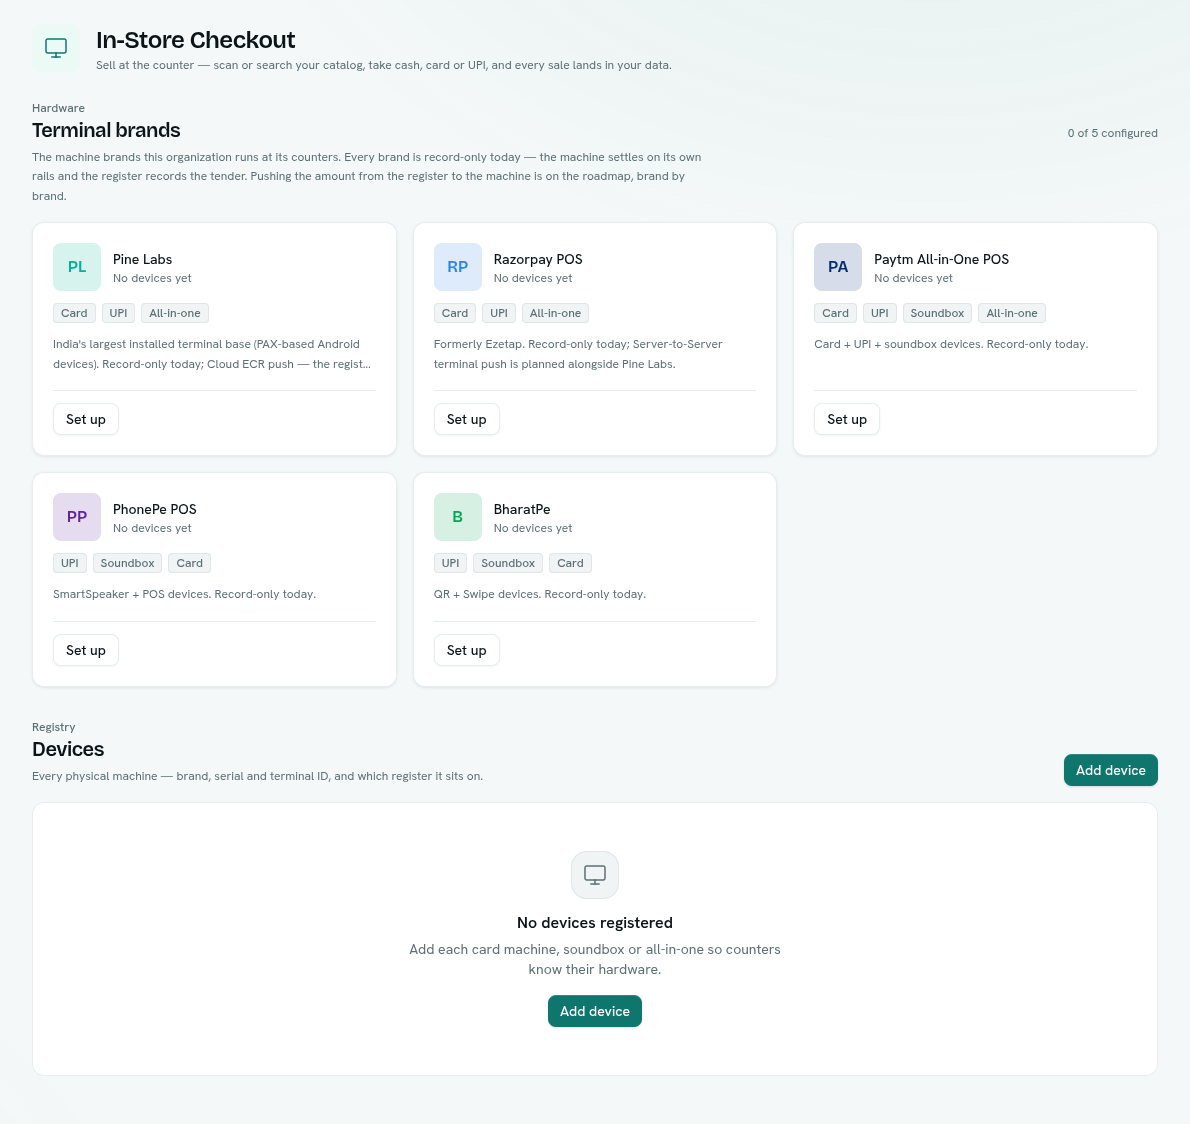Click the Formerly Ezetap description text

[x=578, y=354]
